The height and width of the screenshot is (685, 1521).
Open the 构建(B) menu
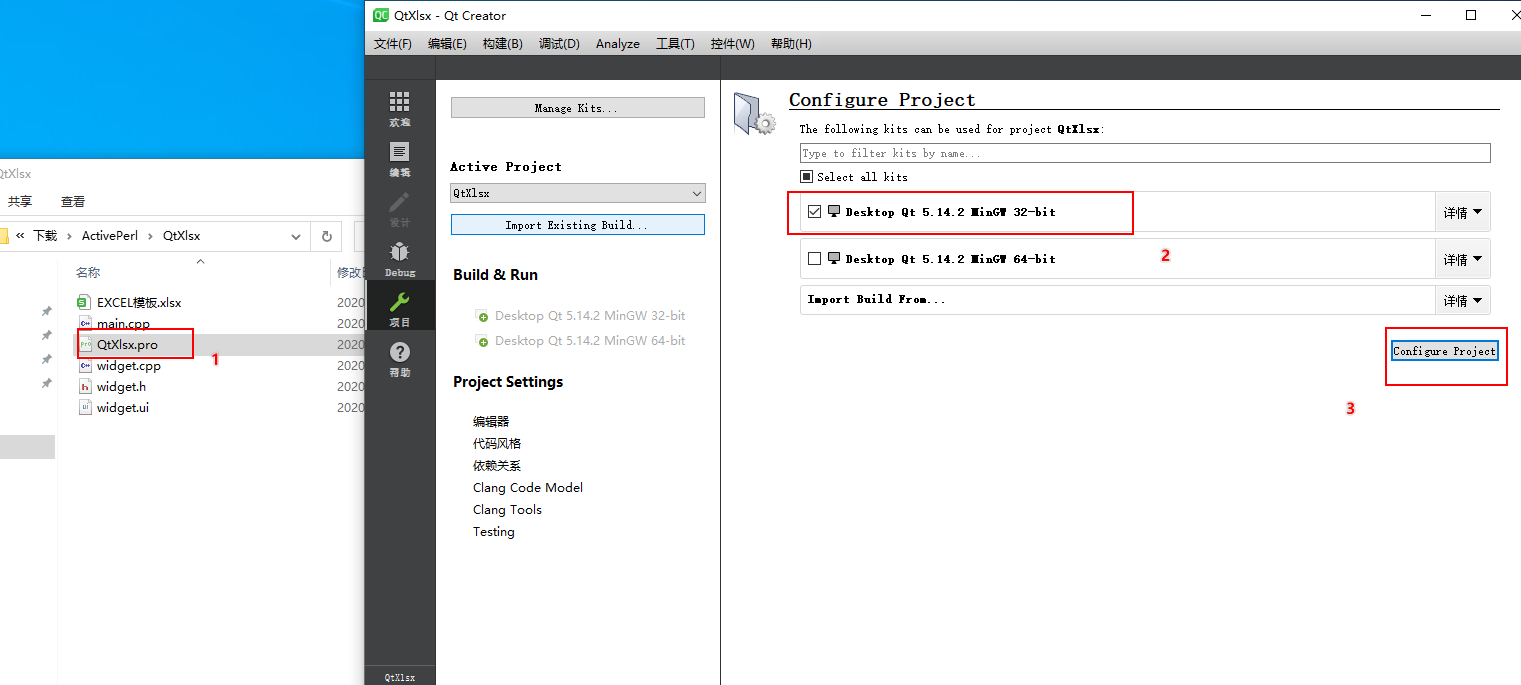[502, 43]
